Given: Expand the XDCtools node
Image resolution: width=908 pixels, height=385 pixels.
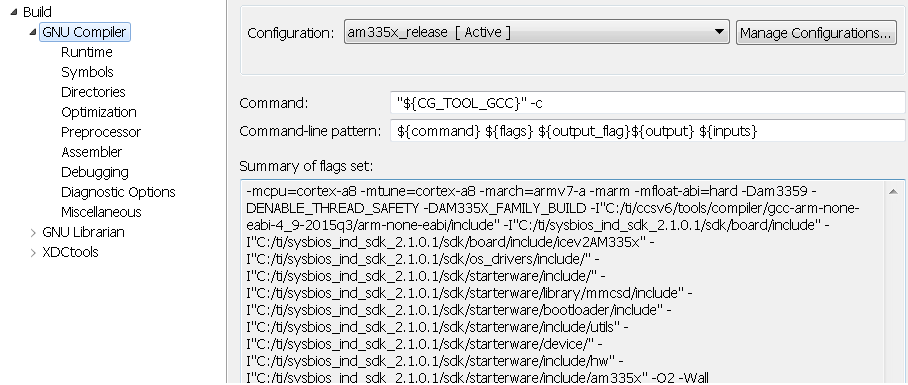Looking at the screenshot, I should (x=33, y=252).
